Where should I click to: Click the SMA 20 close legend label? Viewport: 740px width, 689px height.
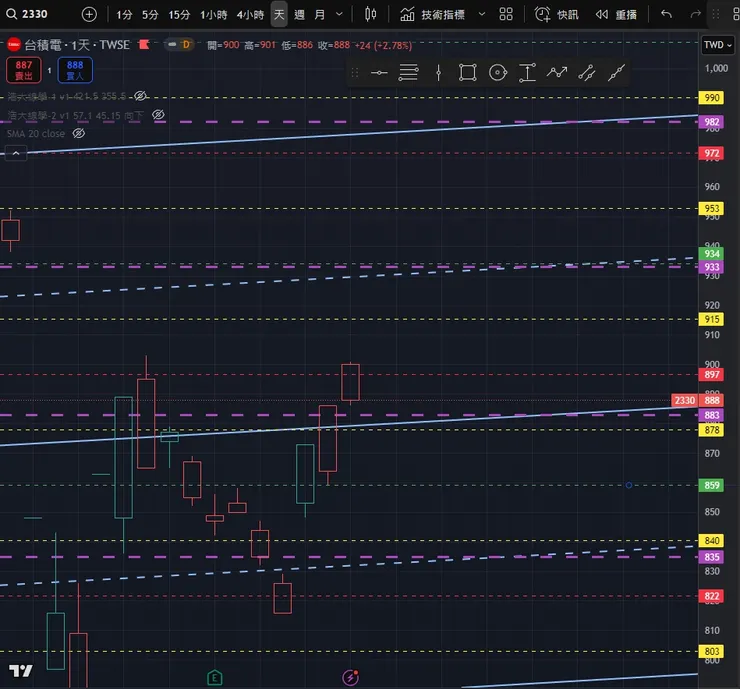[x=36, y=134]
